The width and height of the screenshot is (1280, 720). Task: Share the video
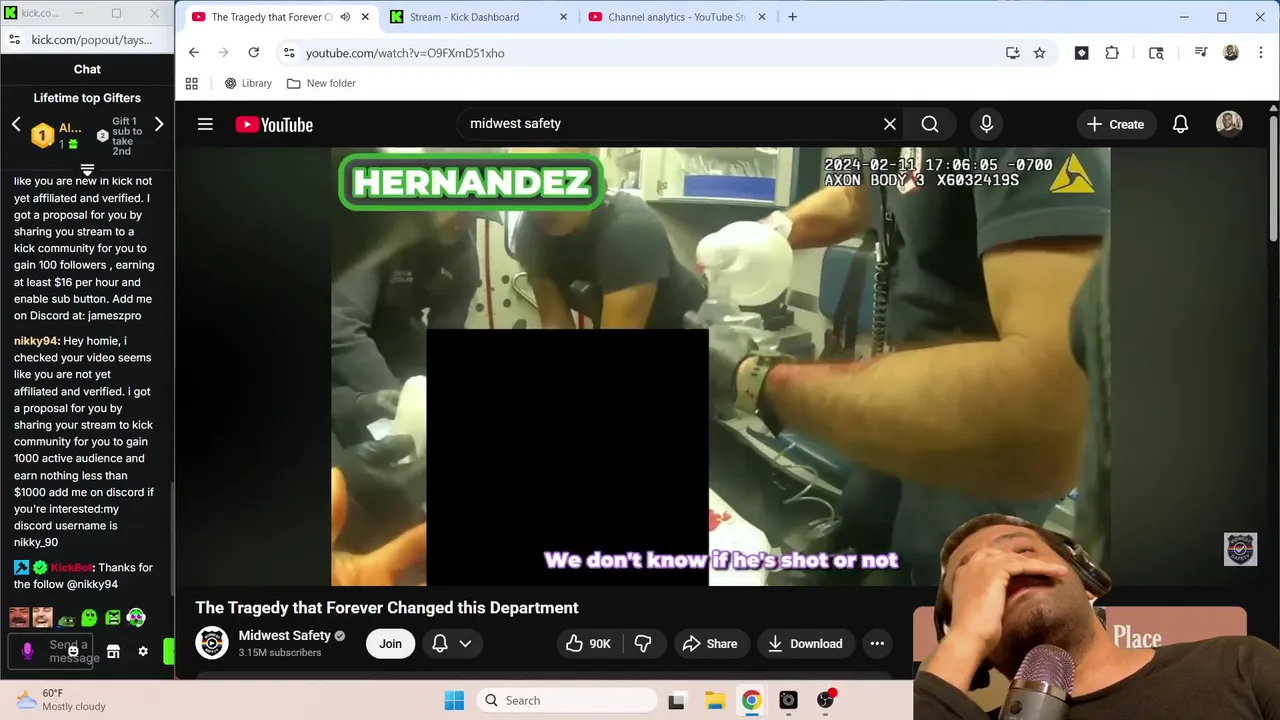click(710, 644)
